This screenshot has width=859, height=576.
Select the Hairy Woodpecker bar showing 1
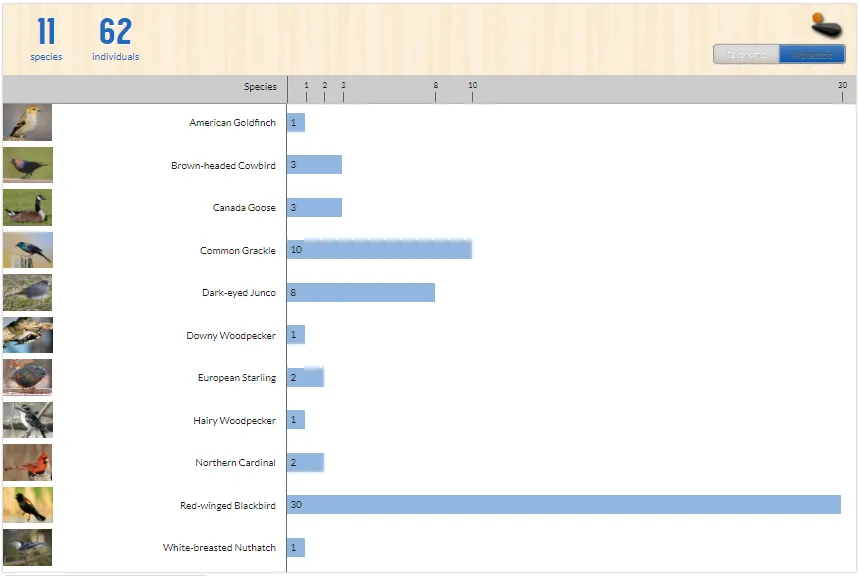click(296, 420)
